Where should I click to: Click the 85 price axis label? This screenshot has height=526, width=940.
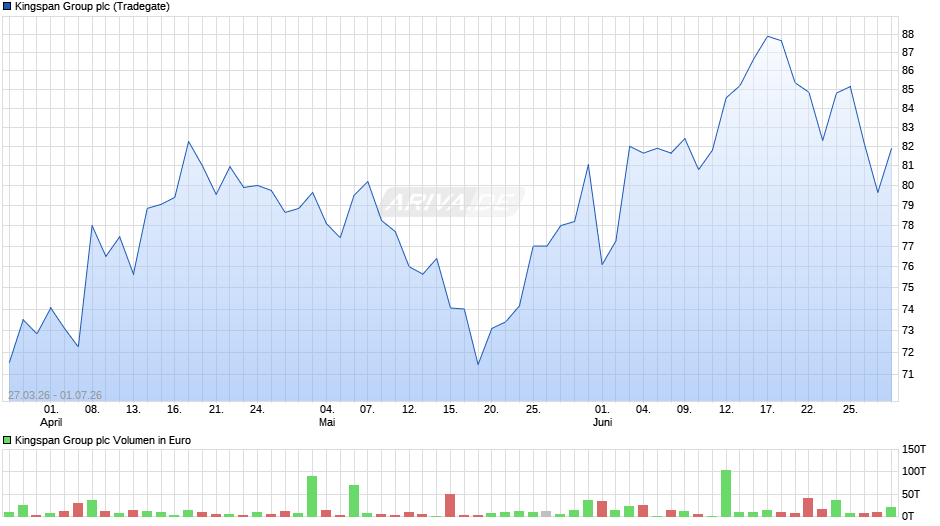point(908,89)
